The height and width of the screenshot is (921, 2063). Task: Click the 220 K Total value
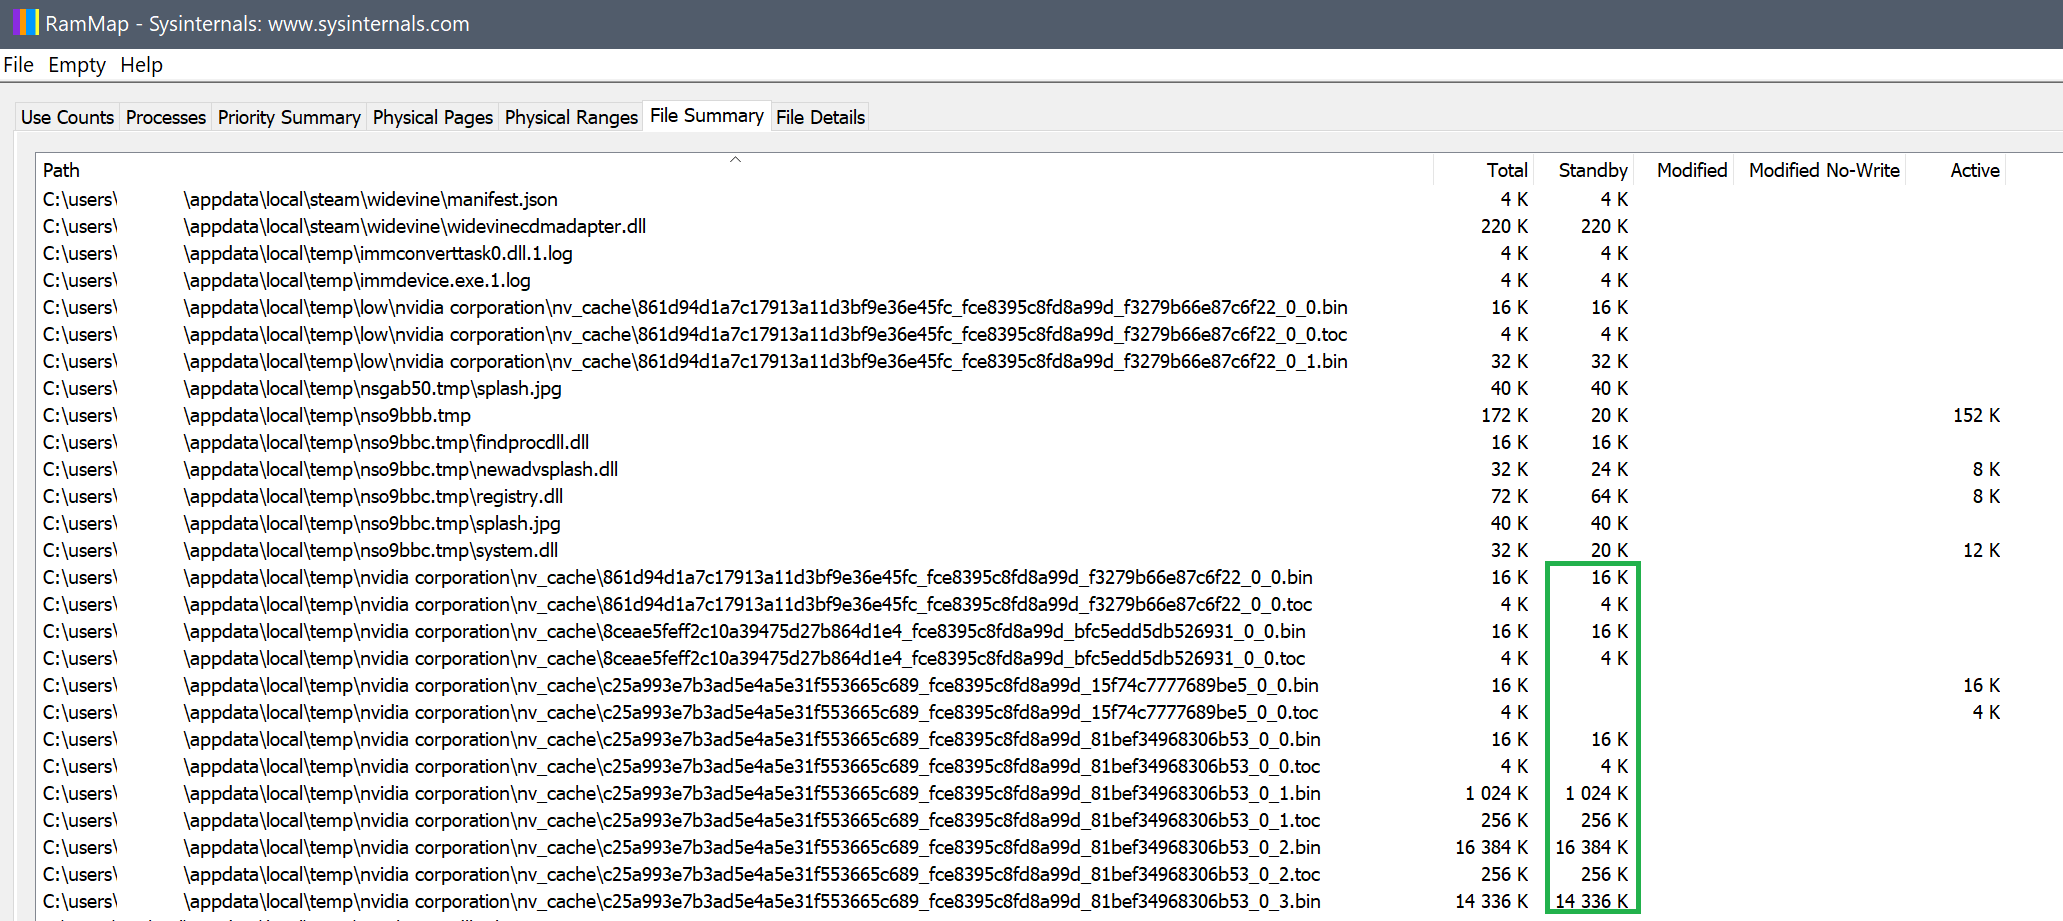[1504, 226]
